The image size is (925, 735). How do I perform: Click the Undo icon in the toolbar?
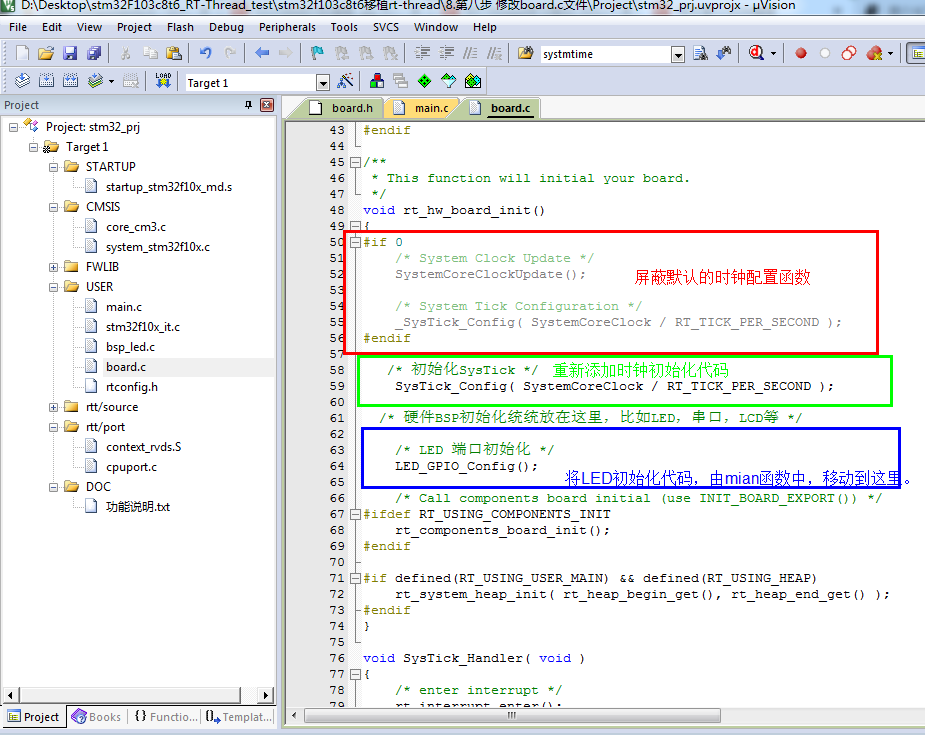tap(205, 53)
